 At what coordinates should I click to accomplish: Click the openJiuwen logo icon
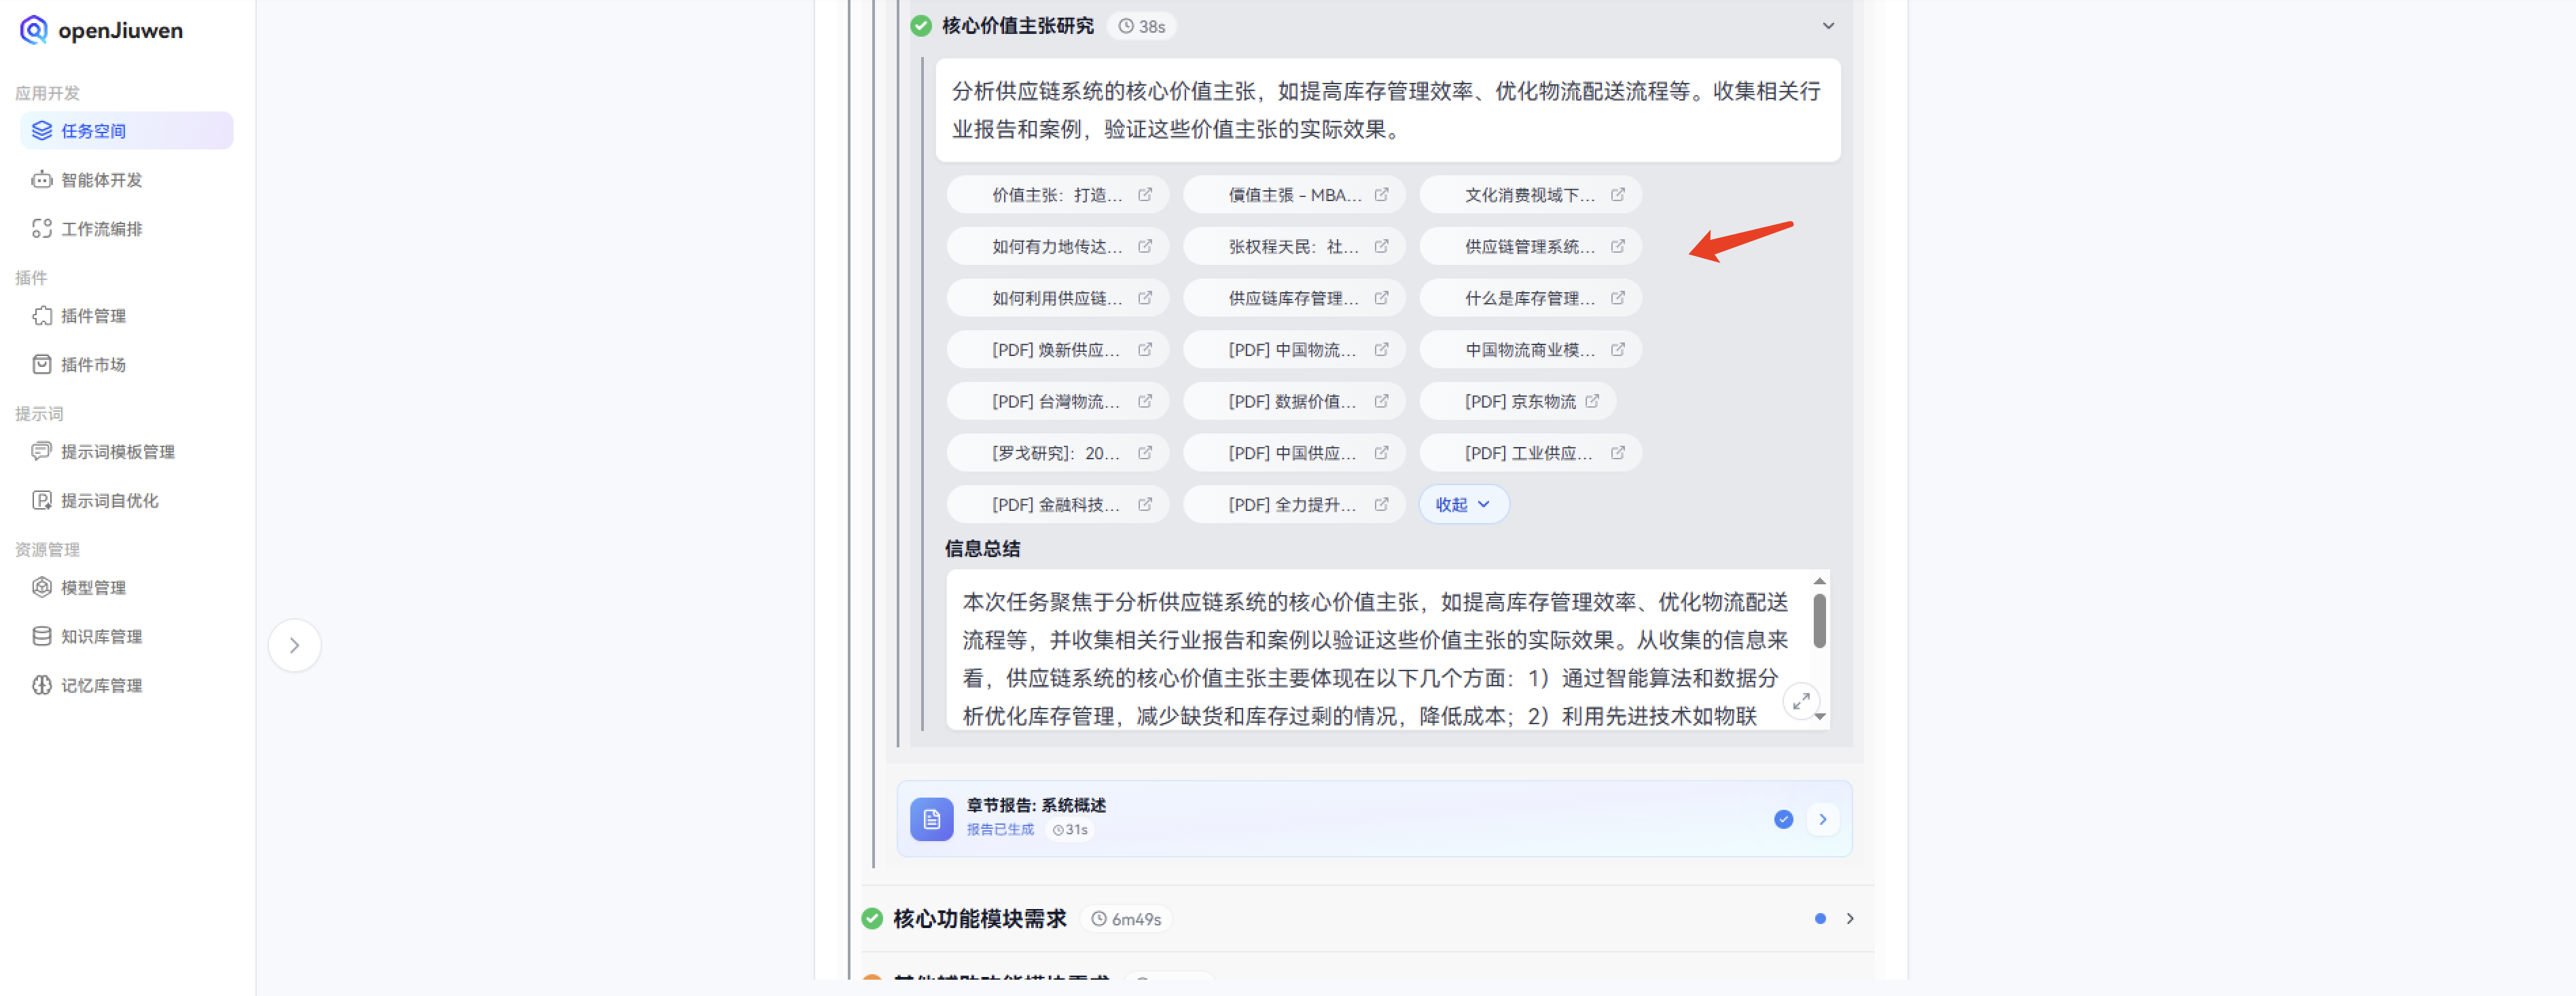pos(35,30)
